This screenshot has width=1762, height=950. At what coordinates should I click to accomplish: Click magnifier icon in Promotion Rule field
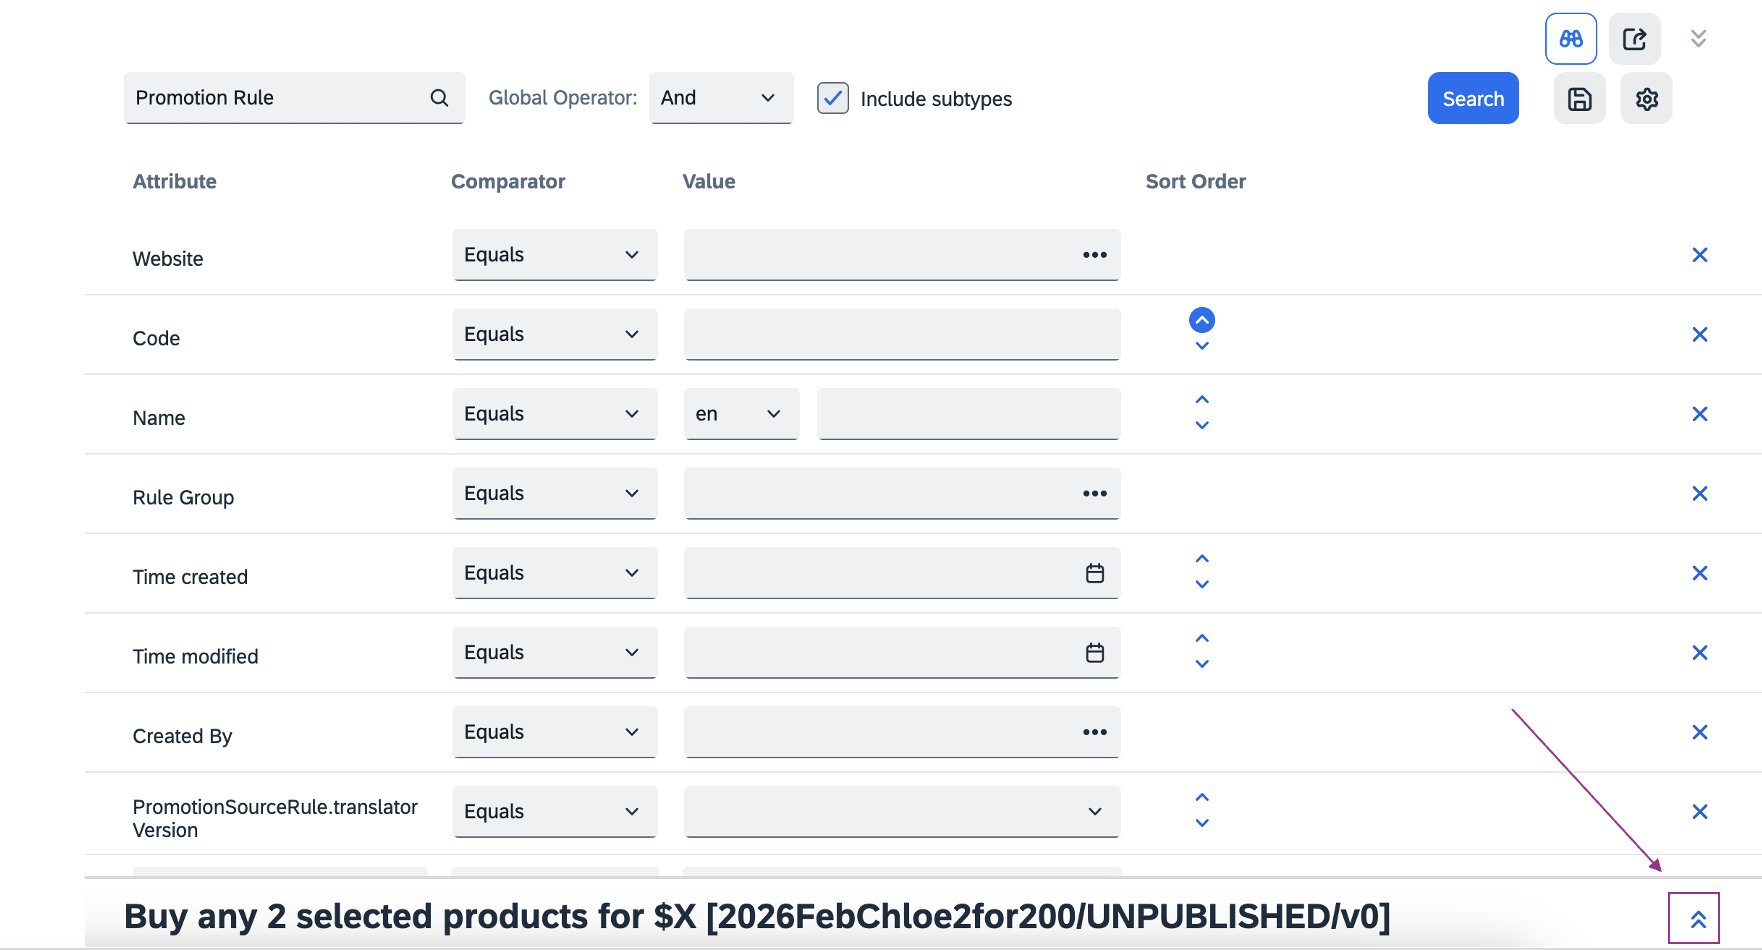pyautogui.click(x=439, y=98)
